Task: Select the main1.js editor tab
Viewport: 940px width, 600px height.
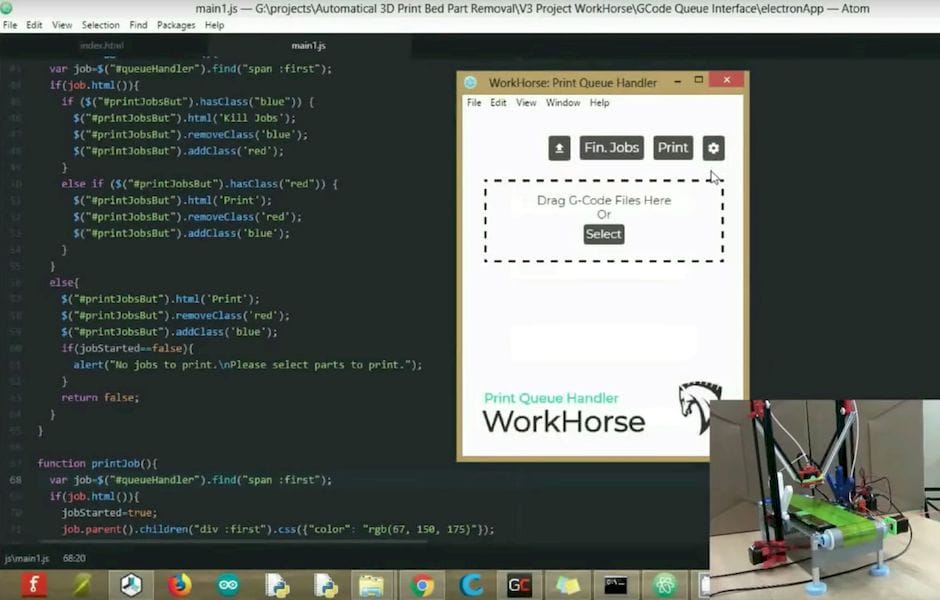Action: pos(308,46)
